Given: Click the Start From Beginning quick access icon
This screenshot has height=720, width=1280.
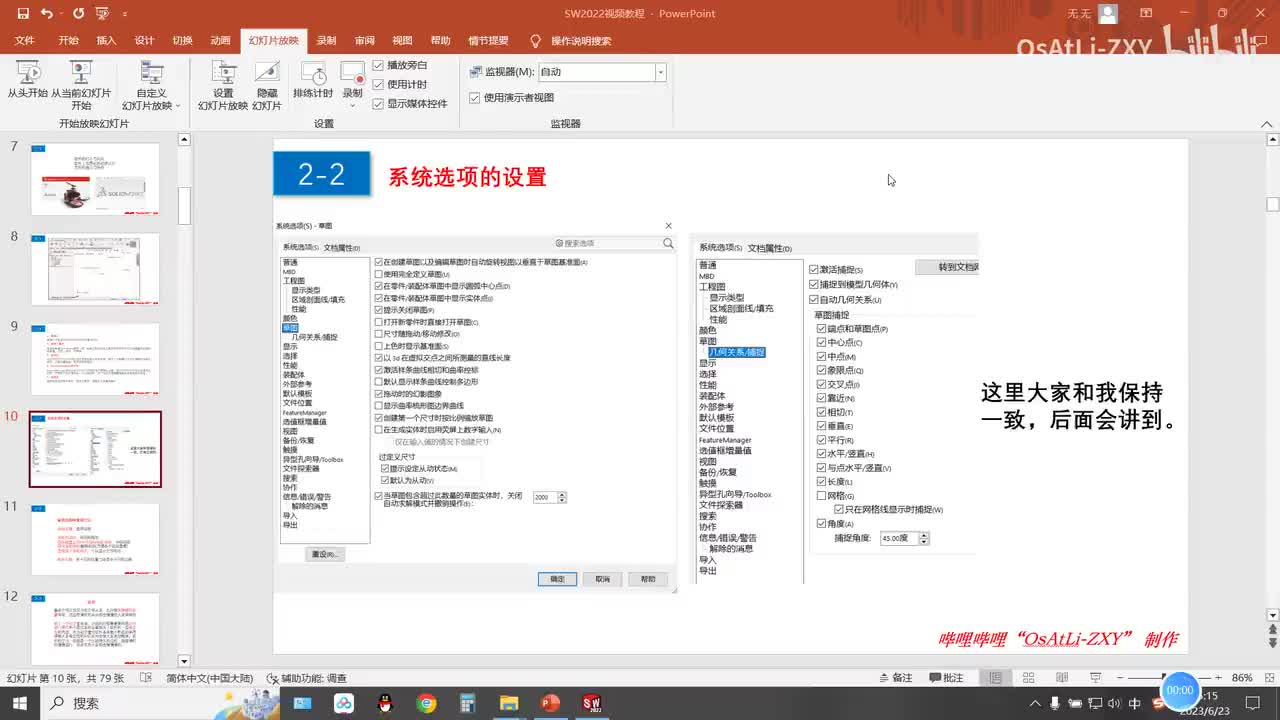Looking at the screenshot, I should click(101, 14).
